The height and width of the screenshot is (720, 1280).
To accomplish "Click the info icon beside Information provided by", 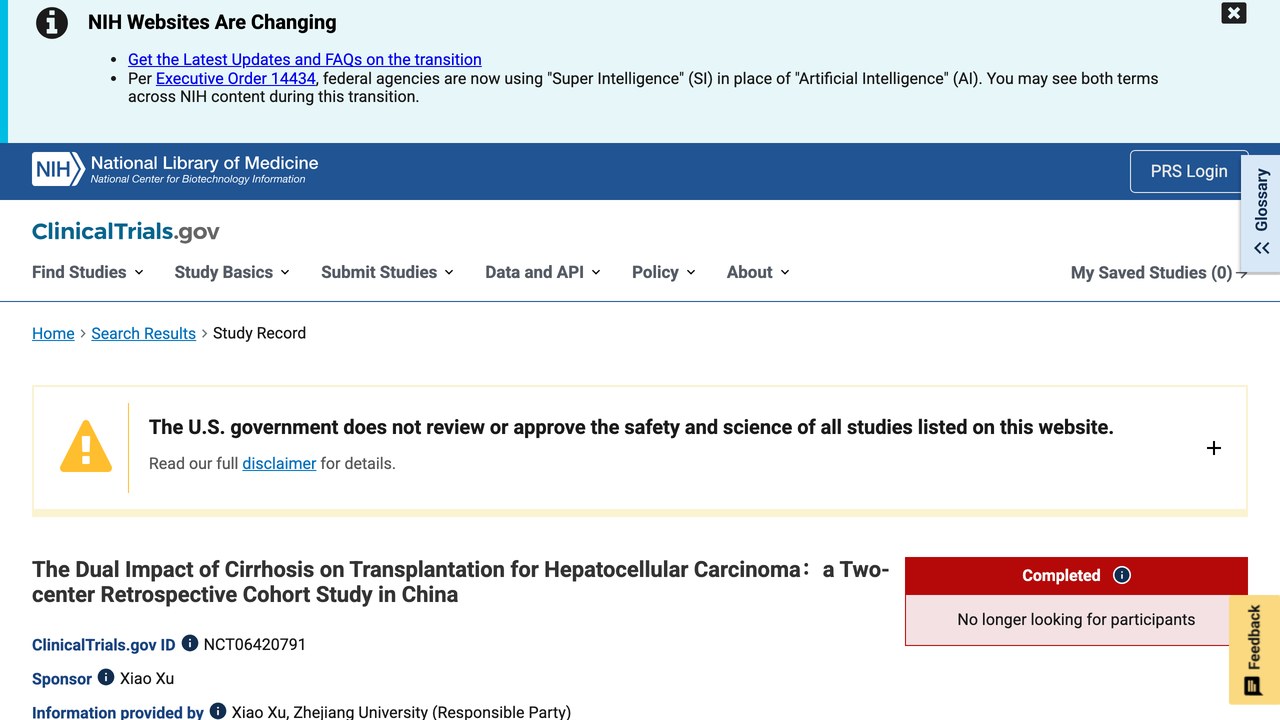I will pyautogui.click(x=218, y=711).
